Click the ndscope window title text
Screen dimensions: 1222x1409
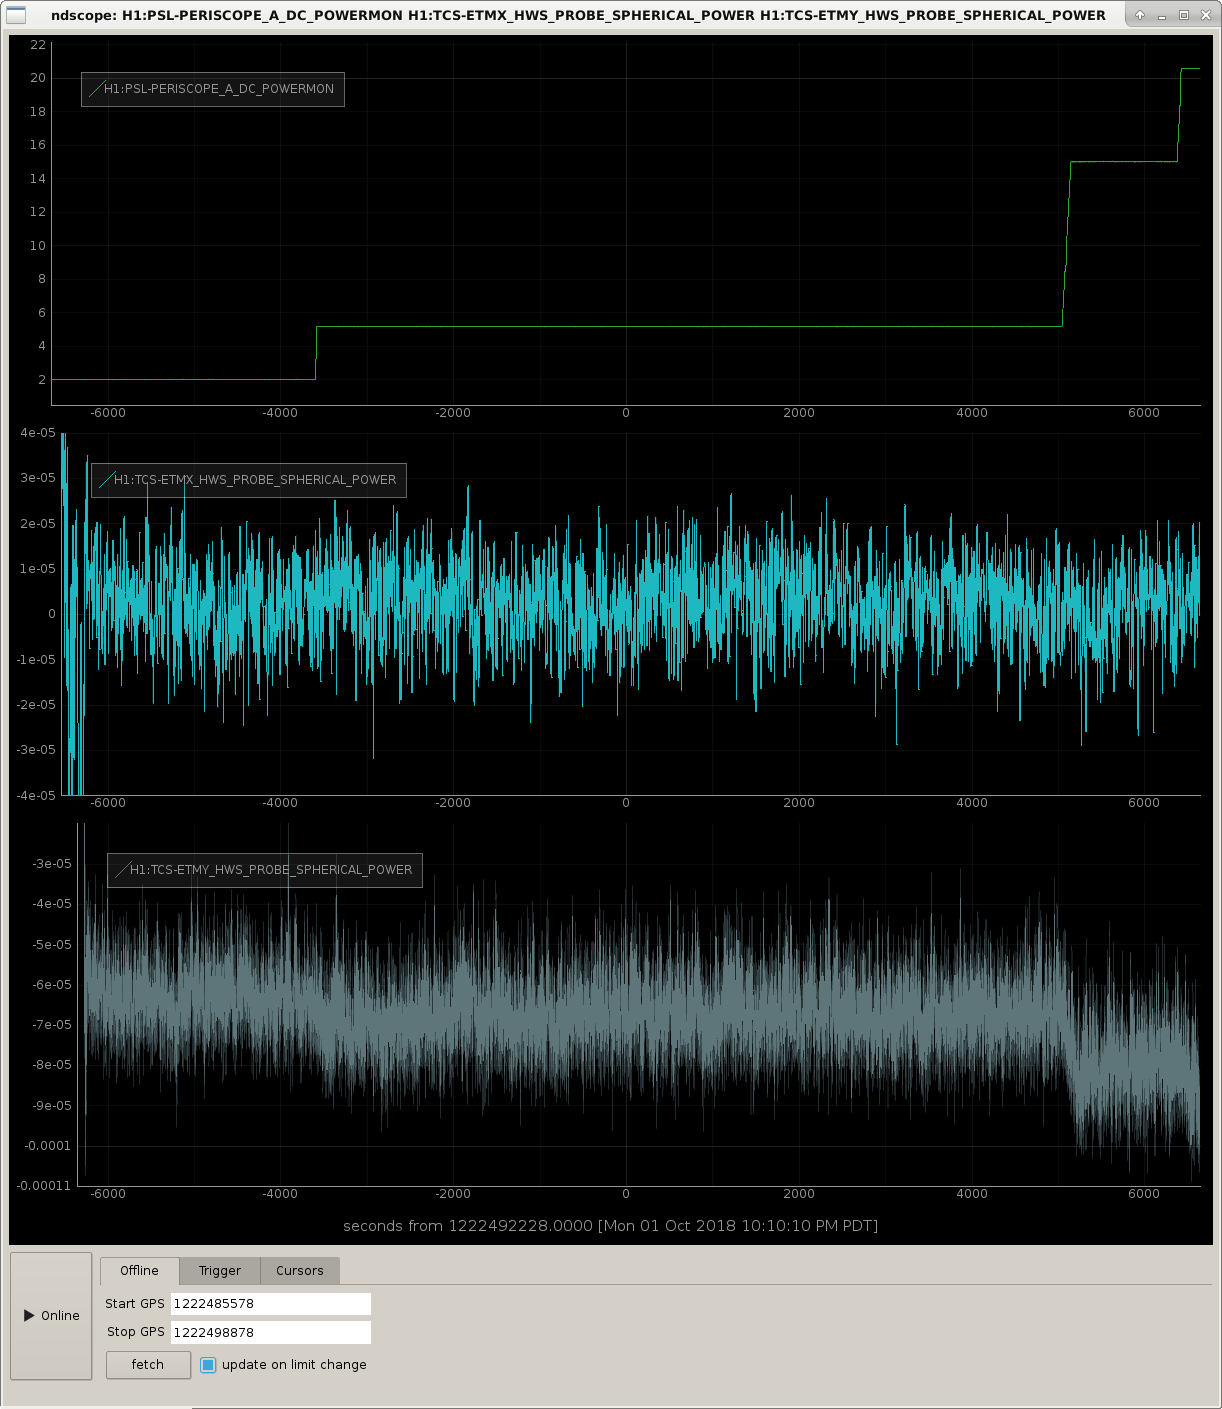click(x=578, y=15)
